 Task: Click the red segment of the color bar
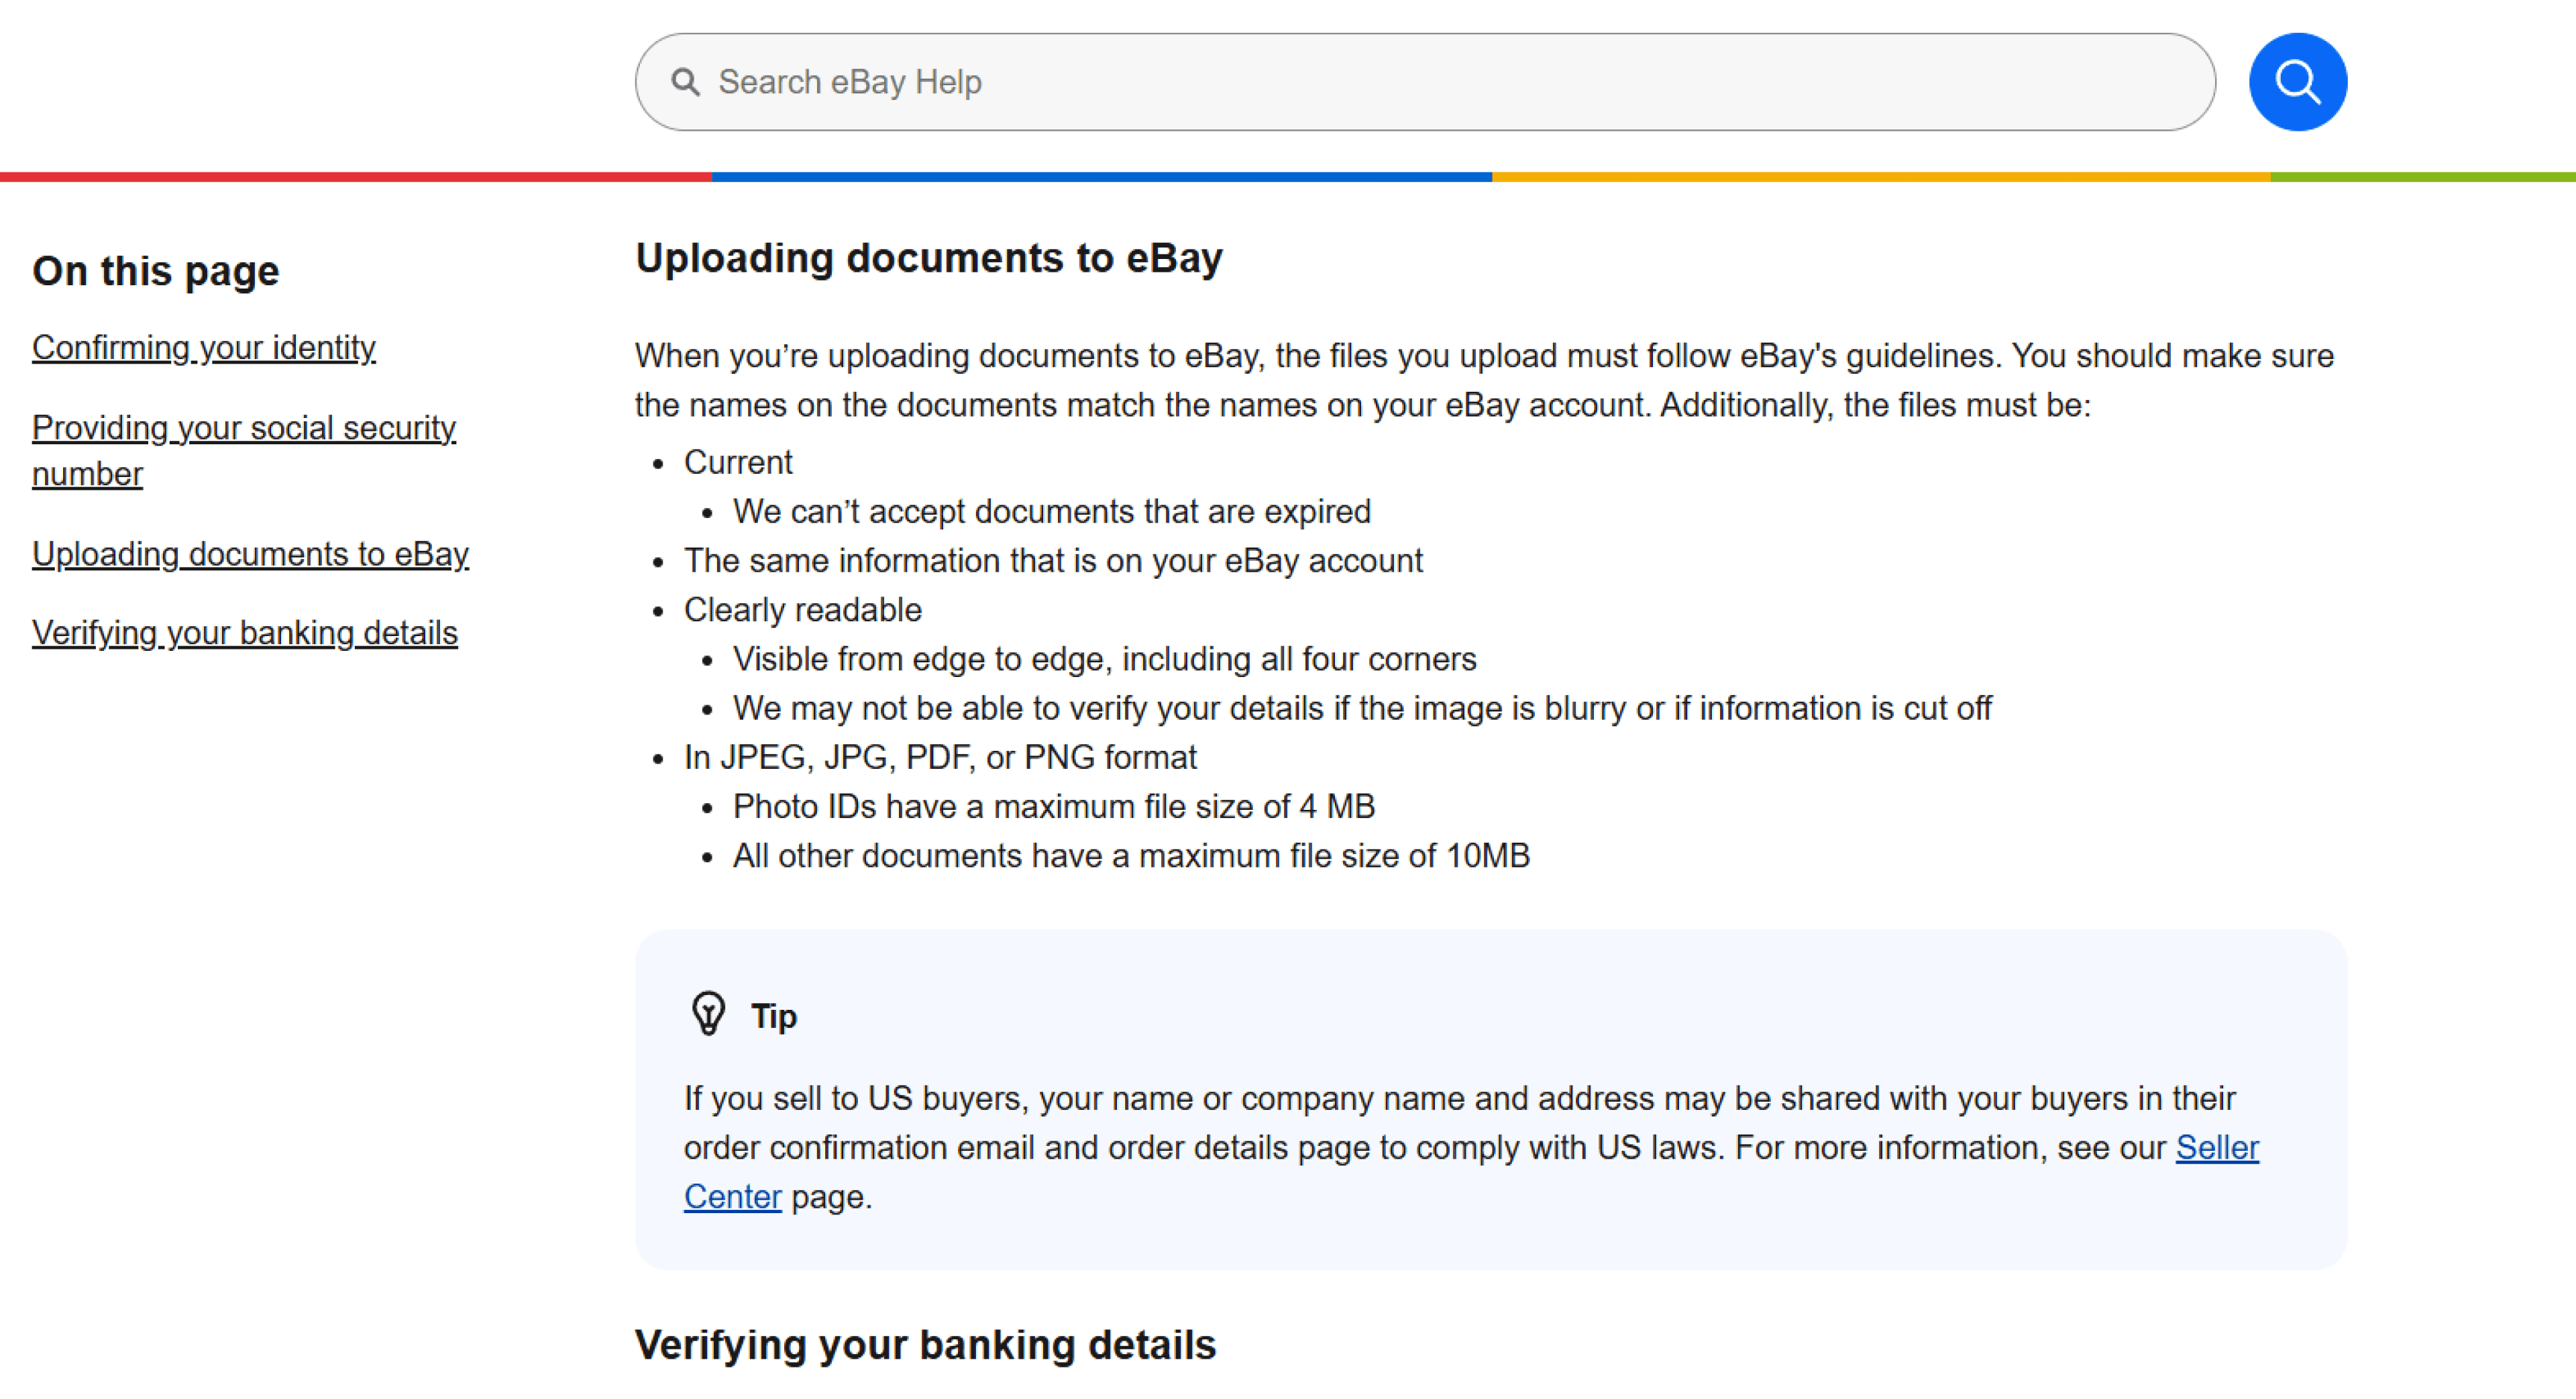coord(355,177)
